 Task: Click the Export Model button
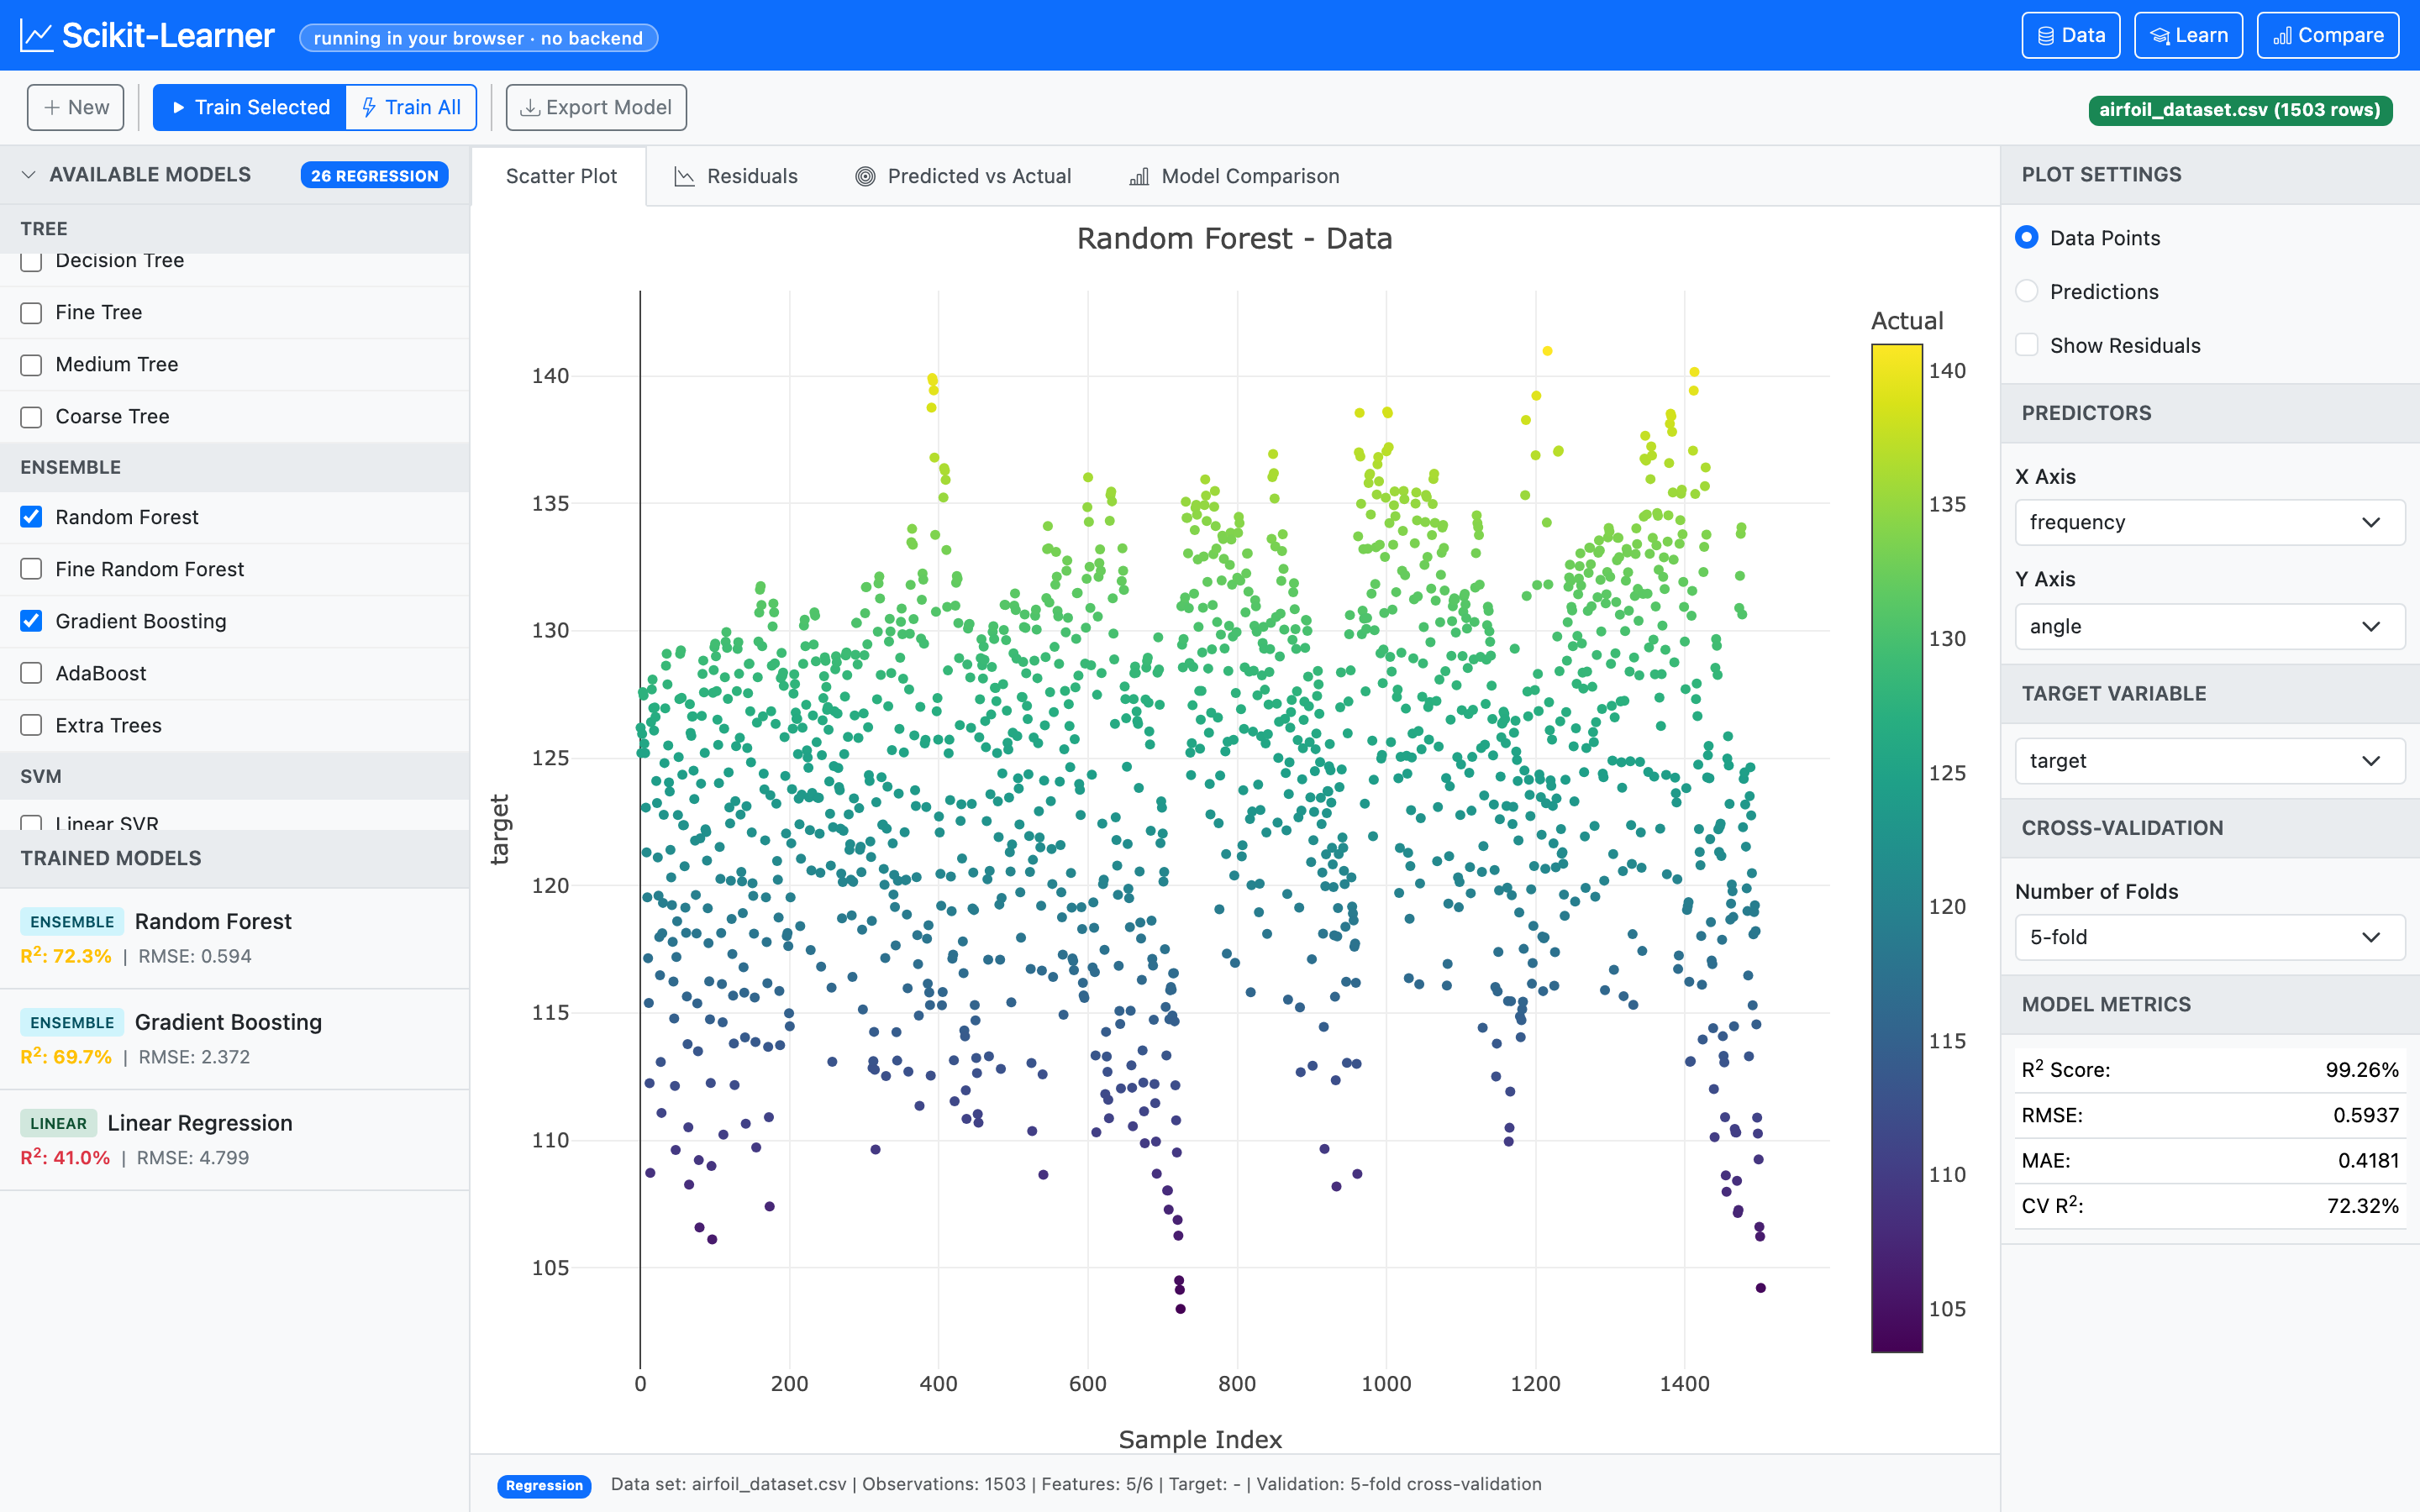tap(596, 107)
